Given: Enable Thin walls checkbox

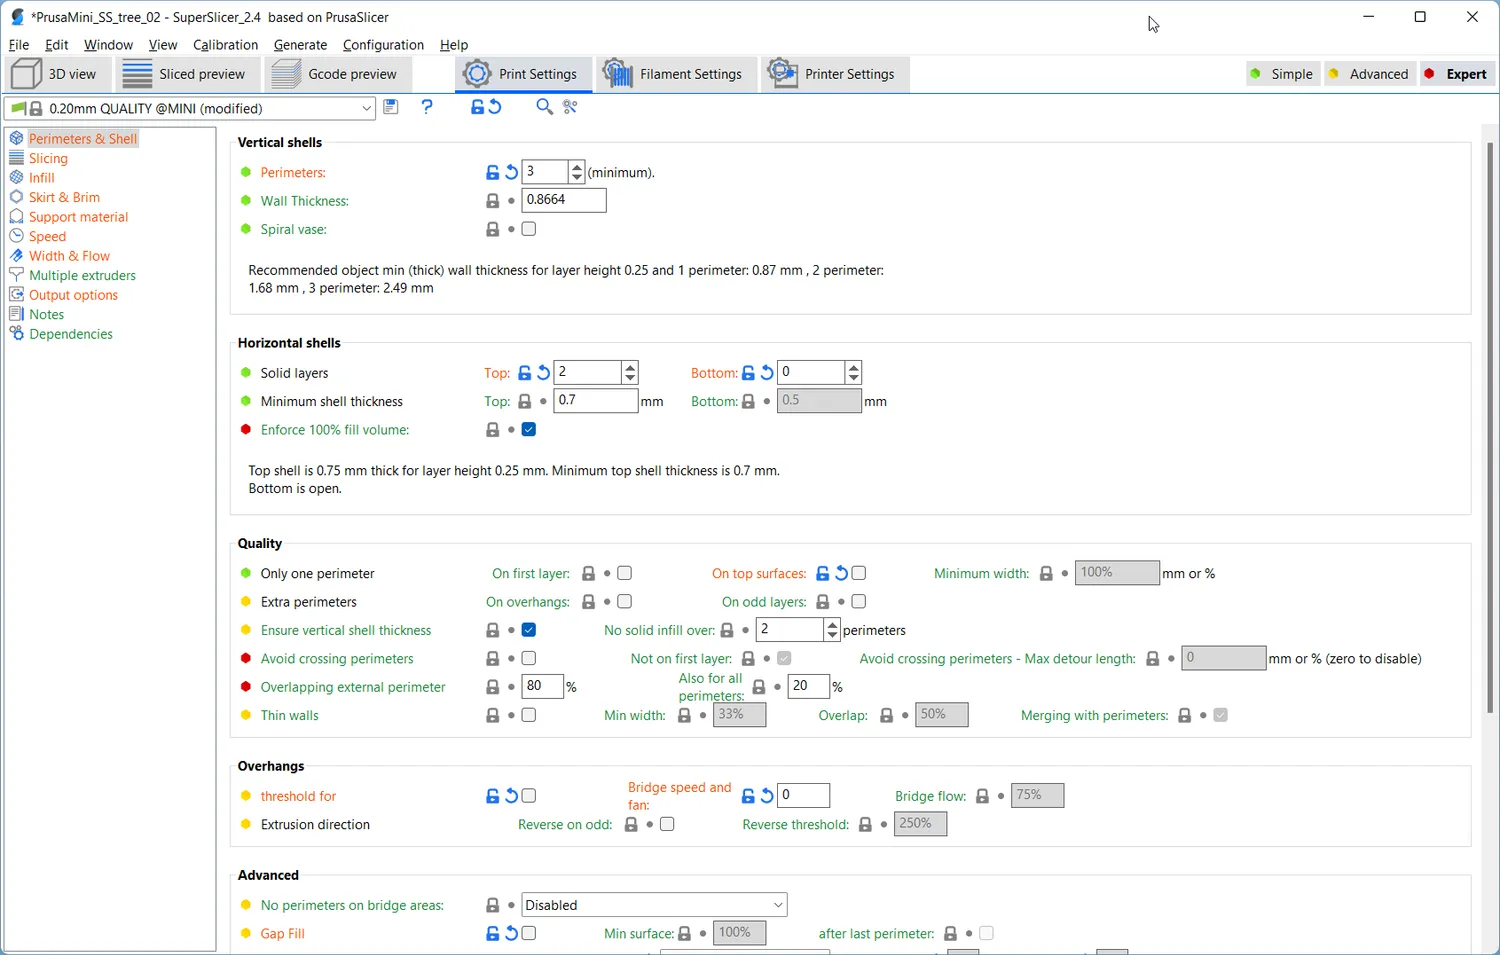Looking at the screenshot, I should [529, 715].
